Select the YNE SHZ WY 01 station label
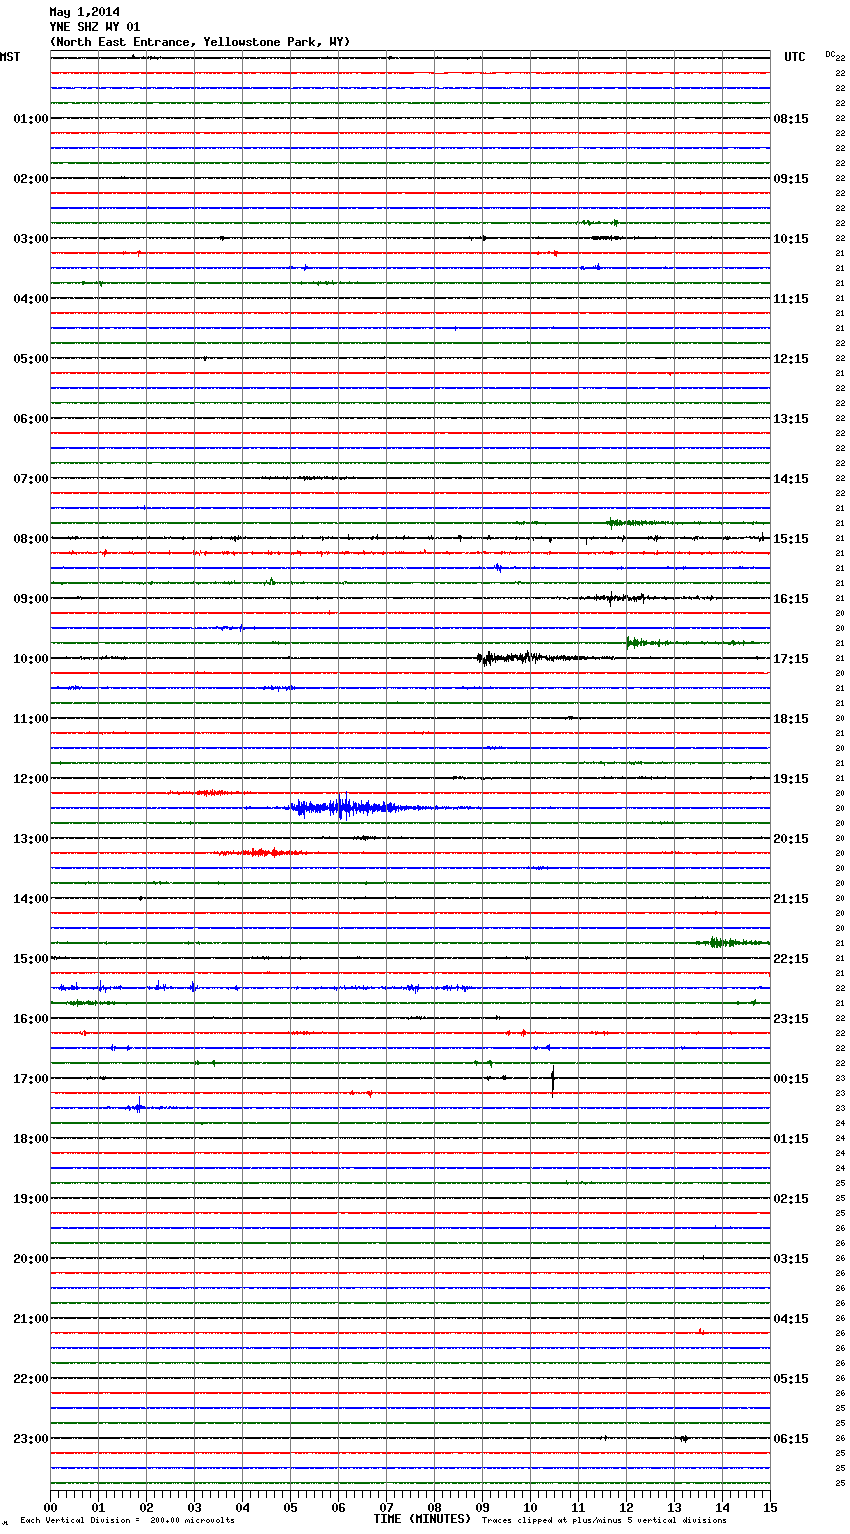 tap(95, 27)
